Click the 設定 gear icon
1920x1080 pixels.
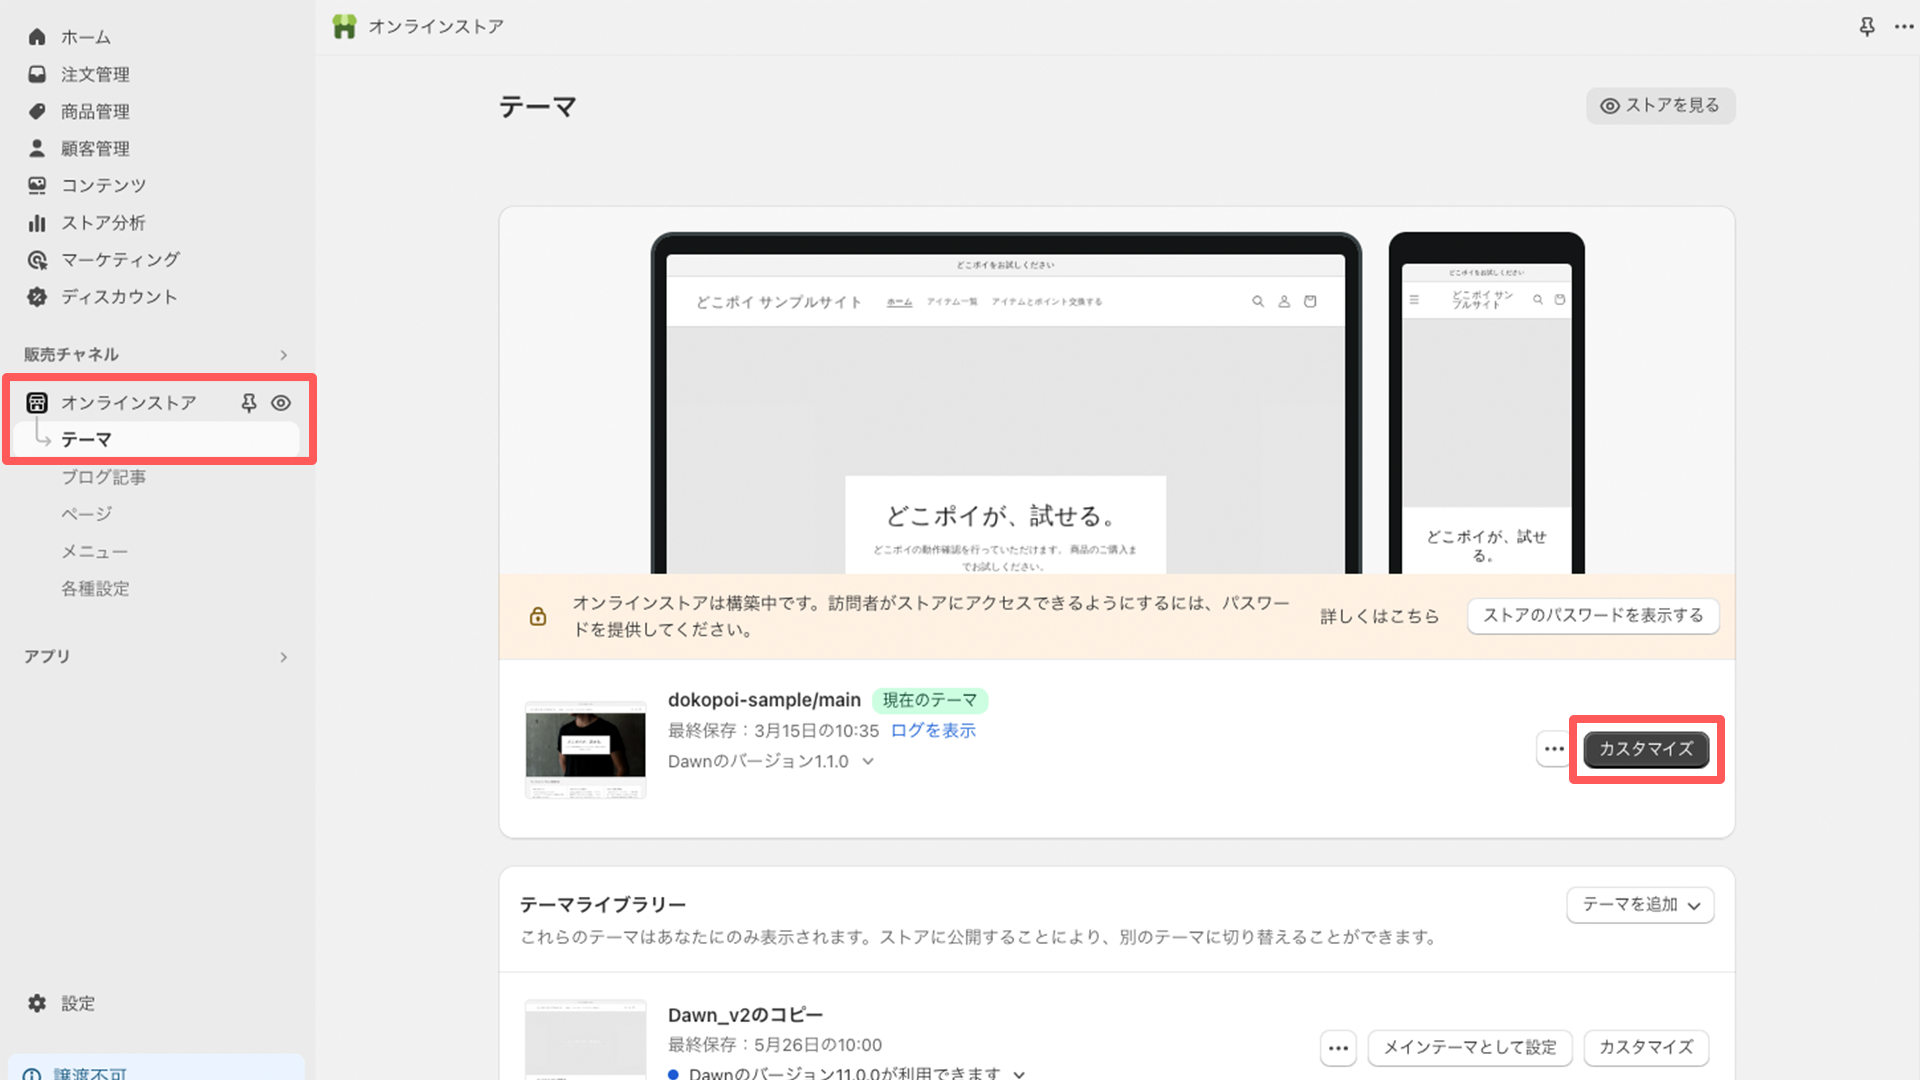click(x=37, y=1003)
